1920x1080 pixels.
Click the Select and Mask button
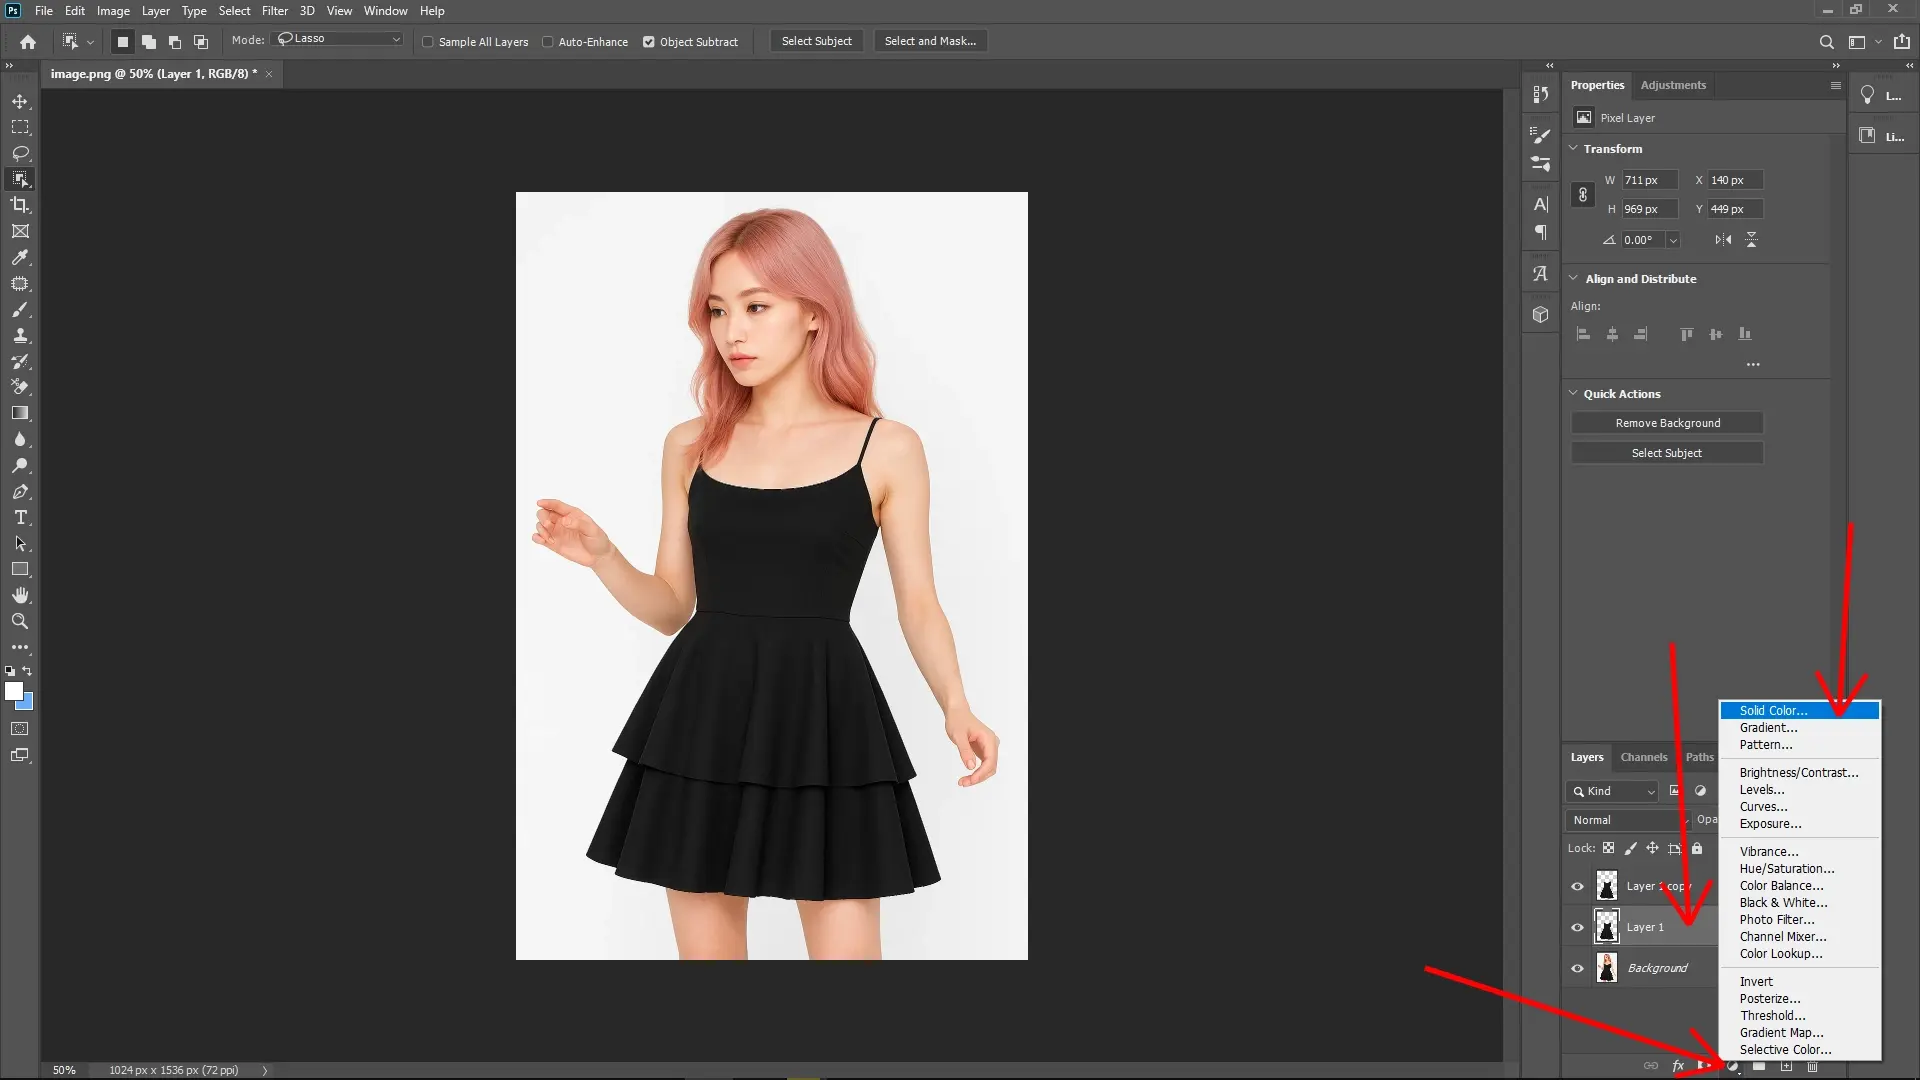click(x=929, y=40)
